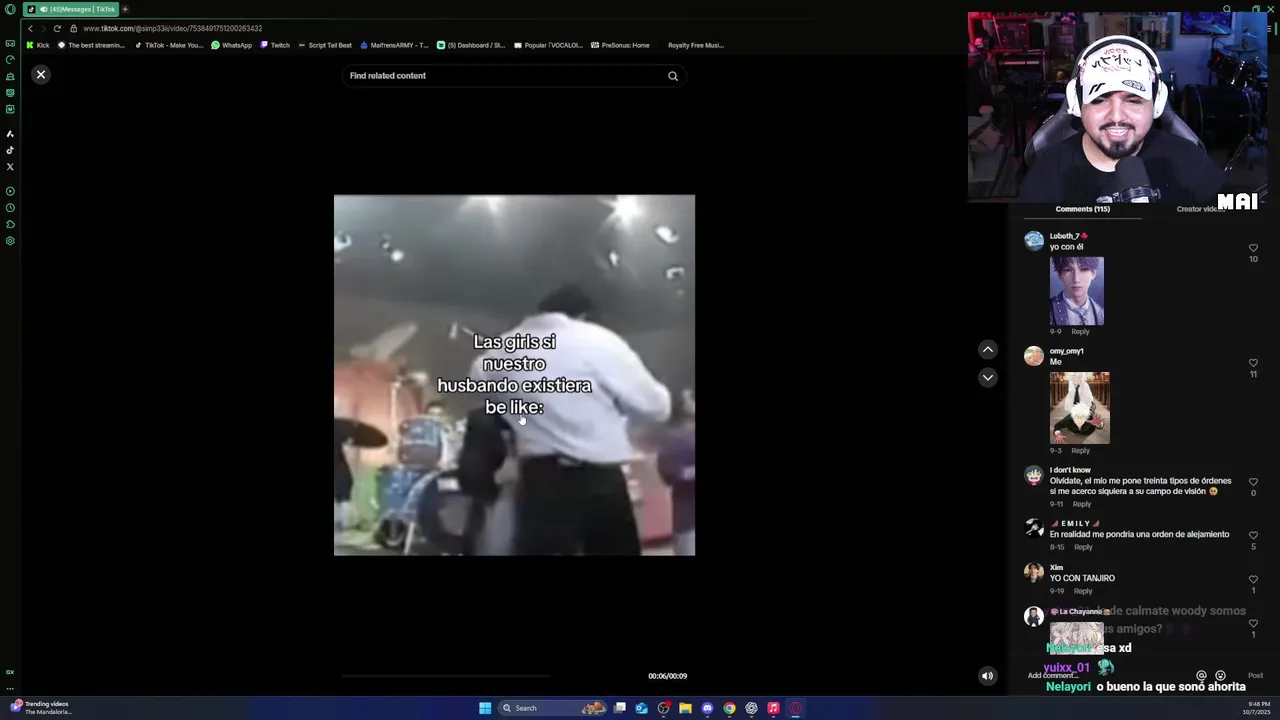Go to the previous video with up chevron

click(987, 349)
